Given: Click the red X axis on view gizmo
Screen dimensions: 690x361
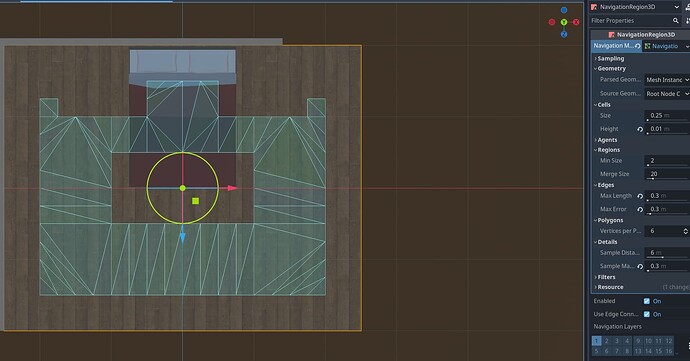Looking at the screenshot, I should [x=576, y=22].
